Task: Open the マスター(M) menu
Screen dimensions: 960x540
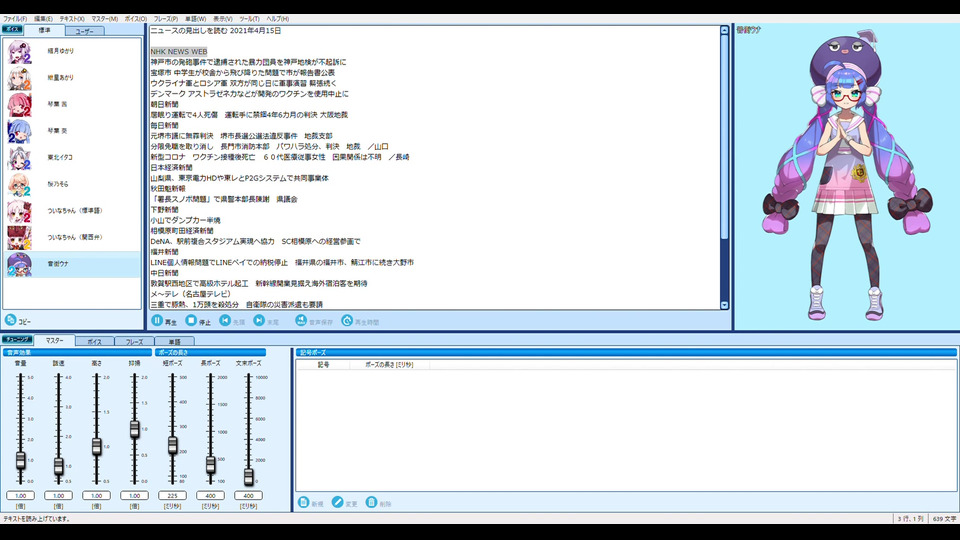Action: 105,19
